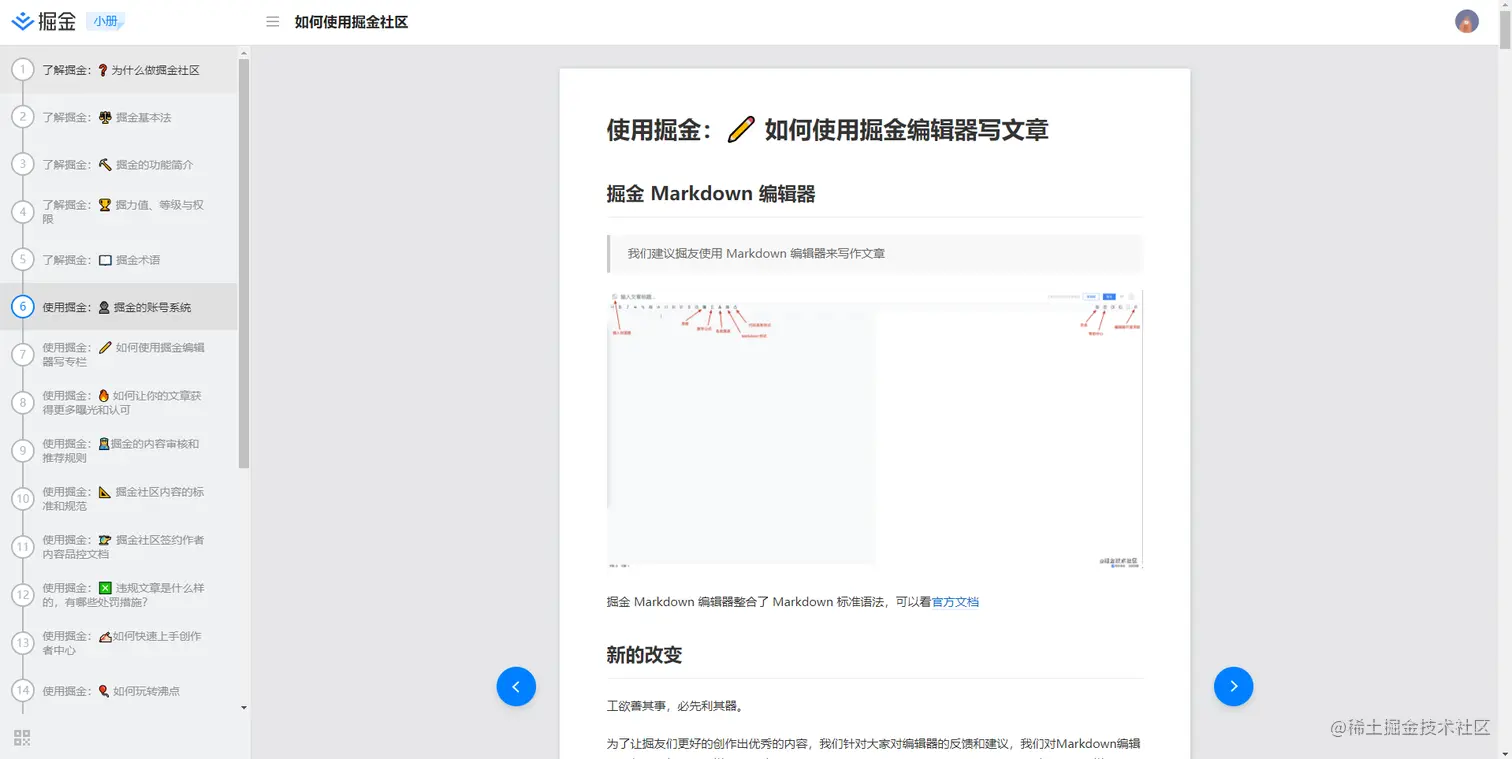Open chapter 5 掘金术语
Image resolution: width=1512 pixels, height=759 pixels.
(119, 260)
